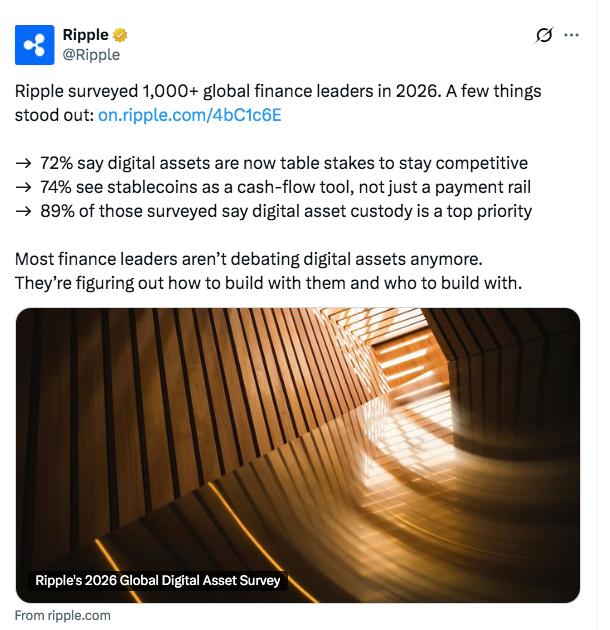
Task: Click the "stood out:" text before the link
Action: click(x=54, y=115)
